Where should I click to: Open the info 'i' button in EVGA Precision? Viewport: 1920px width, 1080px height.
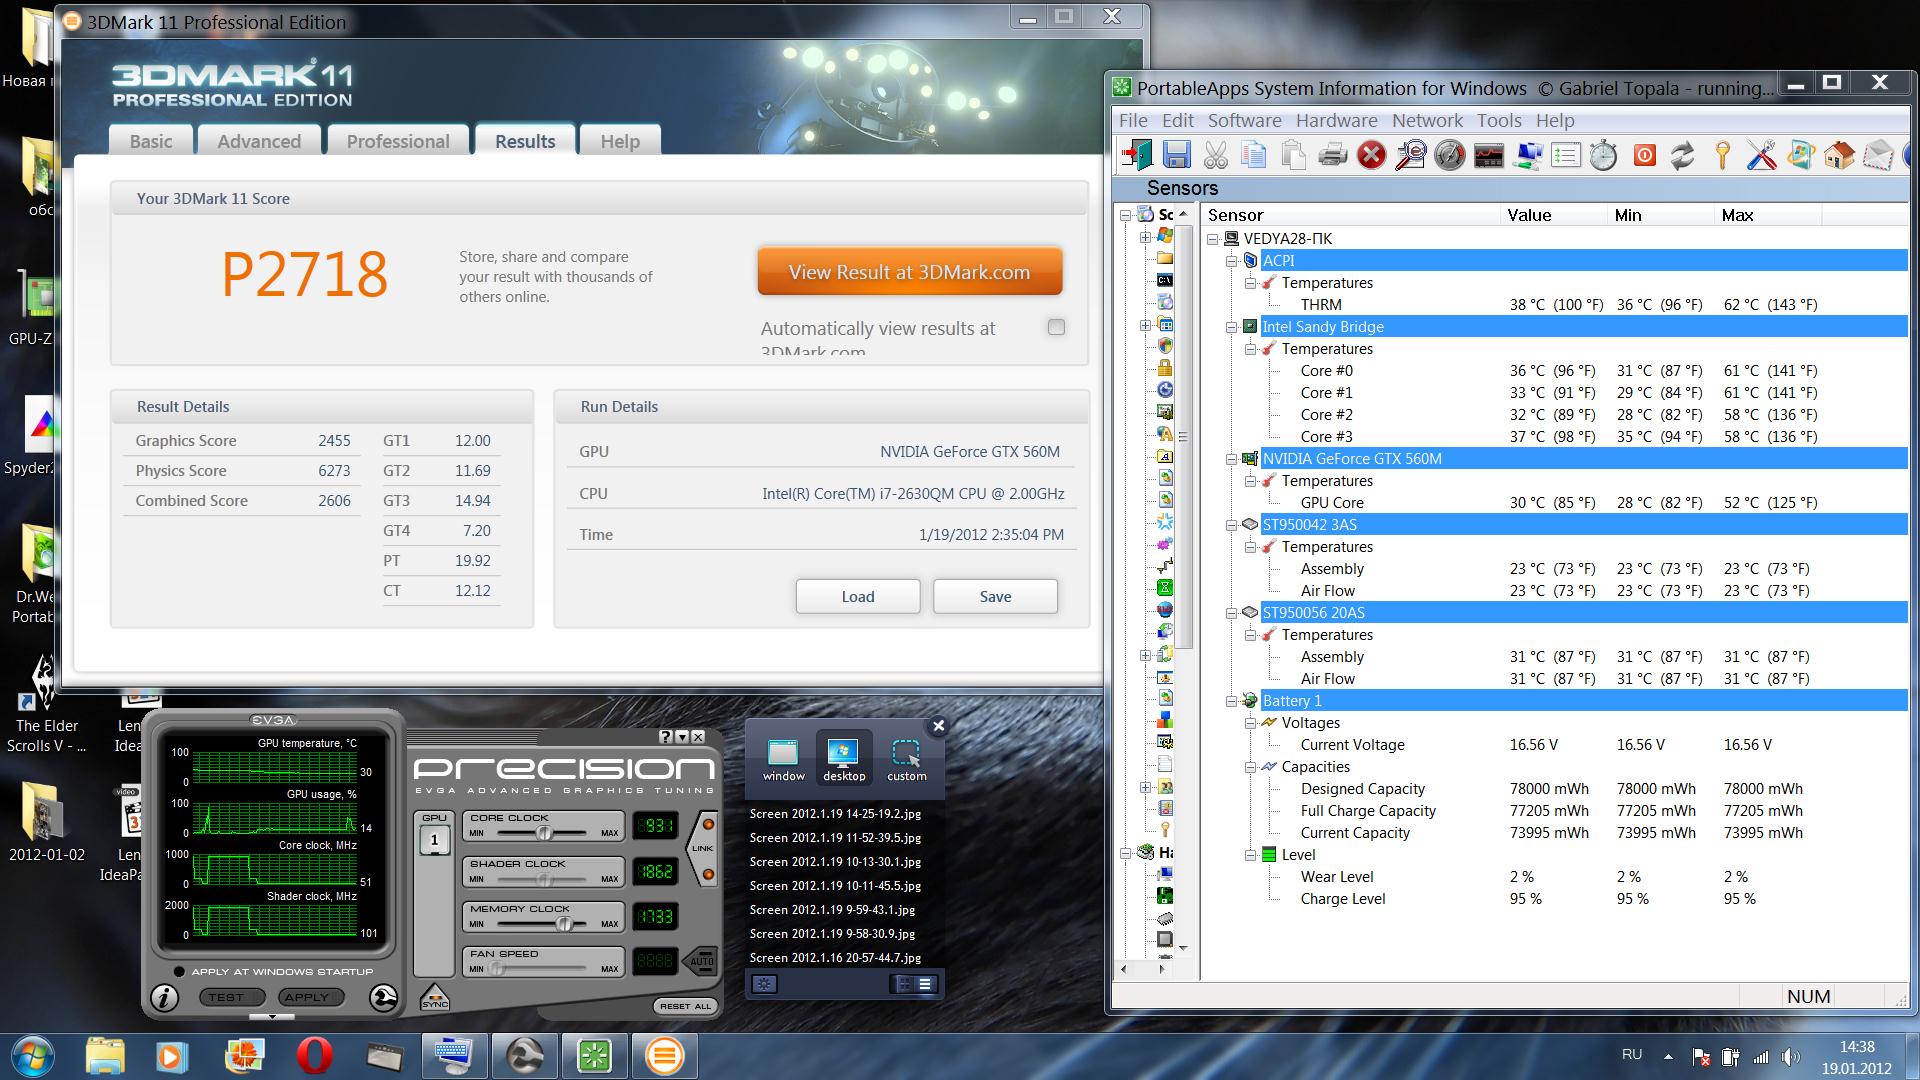pos(164,997)
